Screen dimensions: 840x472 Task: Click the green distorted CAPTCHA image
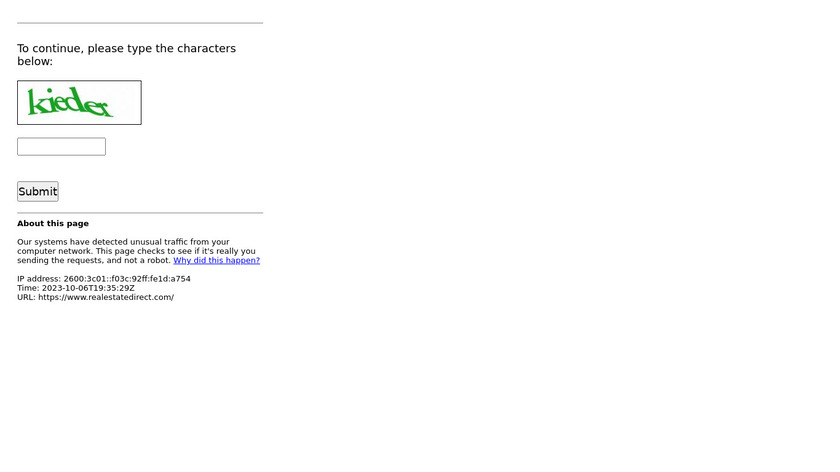coord(79,103)
